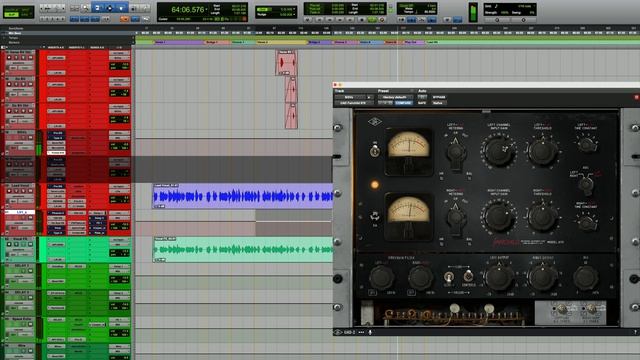
Task: Click the Tempo ruler label
Action: pos(13,38)
